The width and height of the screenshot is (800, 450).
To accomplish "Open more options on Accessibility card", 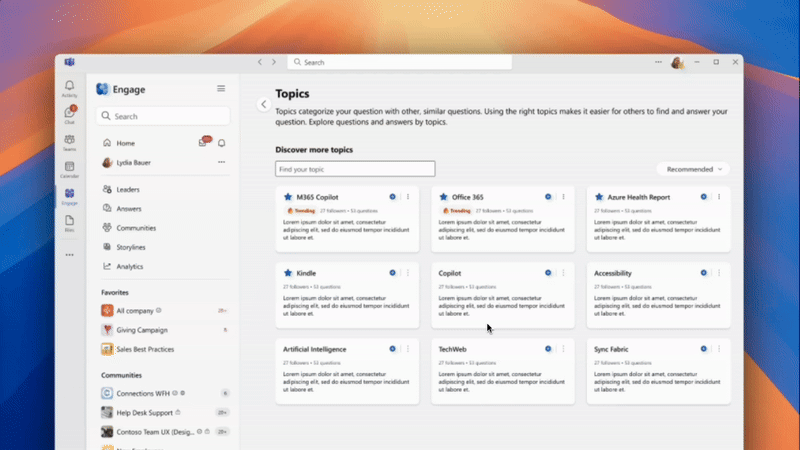I will 719,273.
